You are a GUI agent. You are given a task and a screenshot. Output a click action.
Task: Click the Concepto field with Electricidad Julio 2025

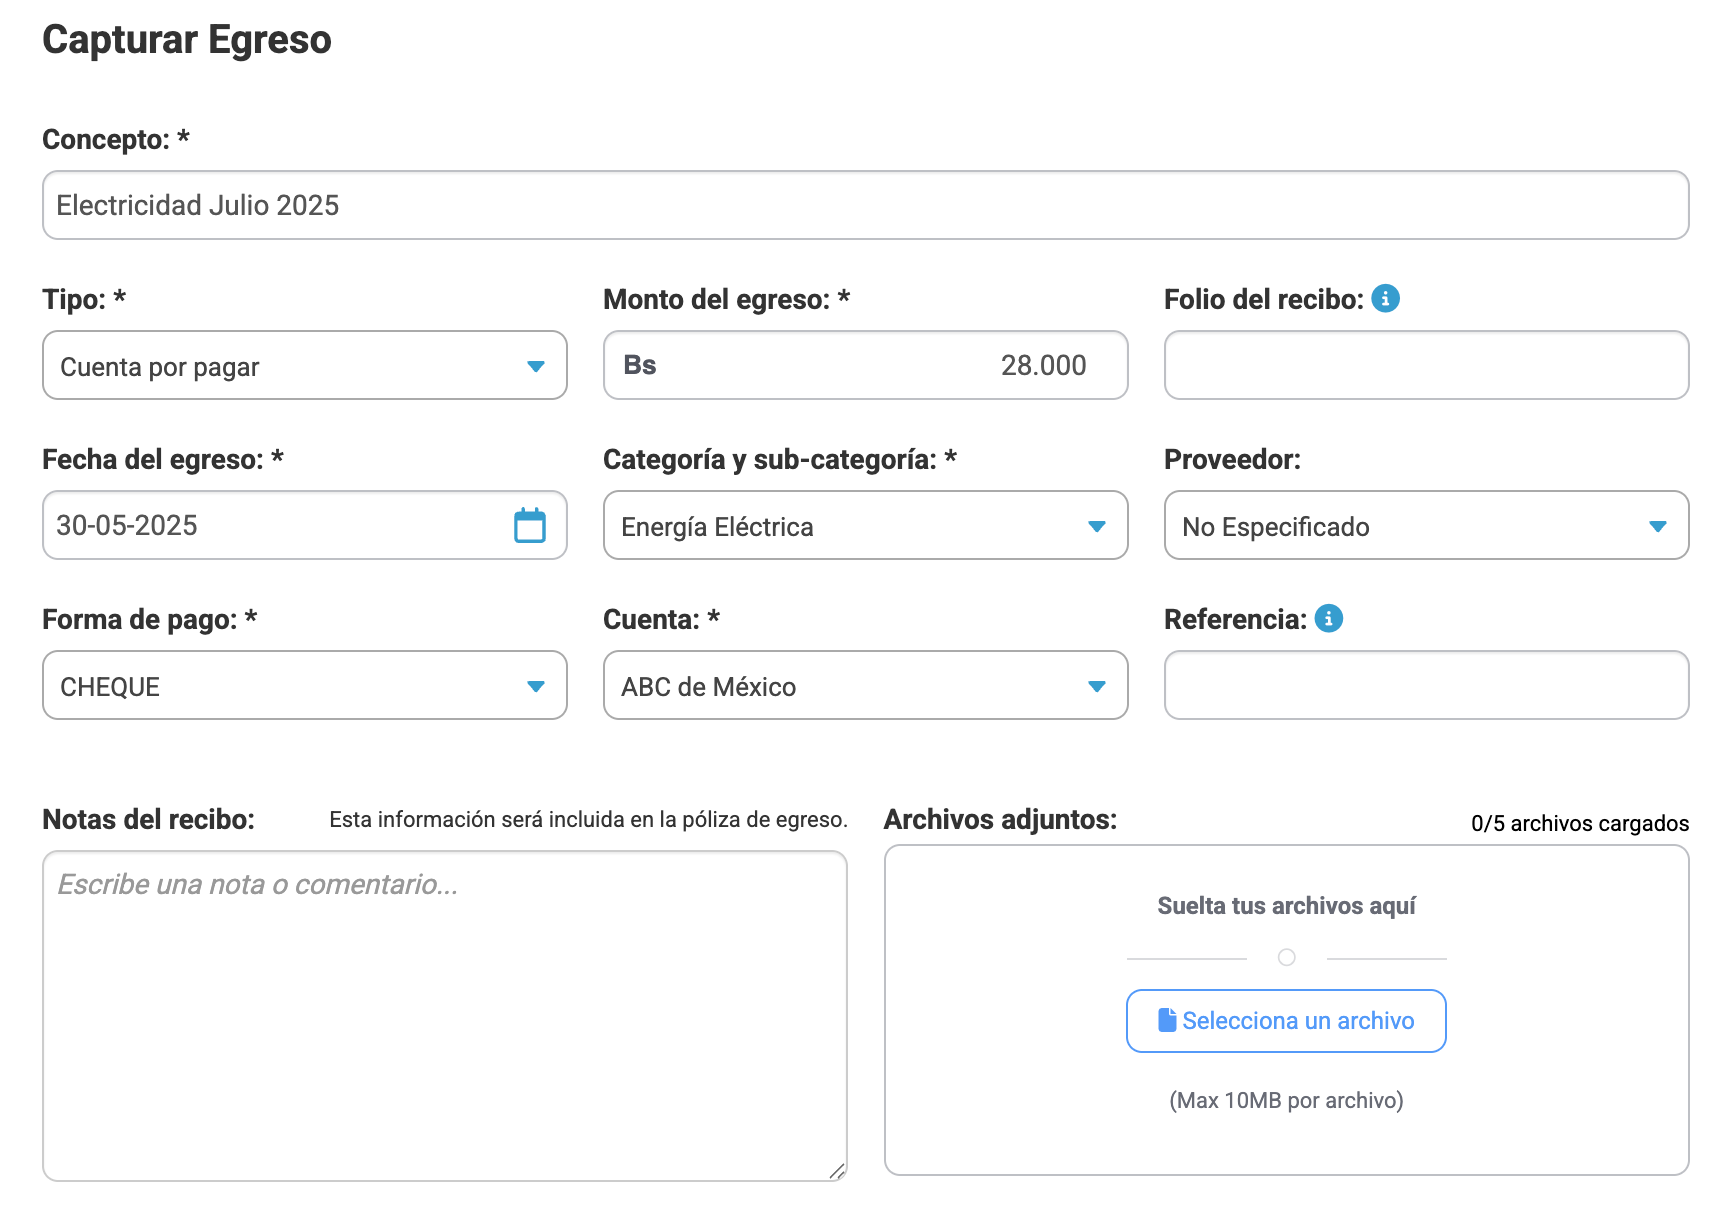(866, 205)
